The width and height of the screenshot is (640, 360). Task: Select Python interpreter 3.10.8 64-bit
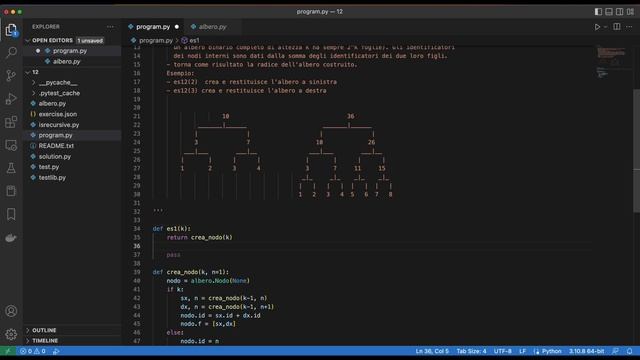tap(586, 351)
